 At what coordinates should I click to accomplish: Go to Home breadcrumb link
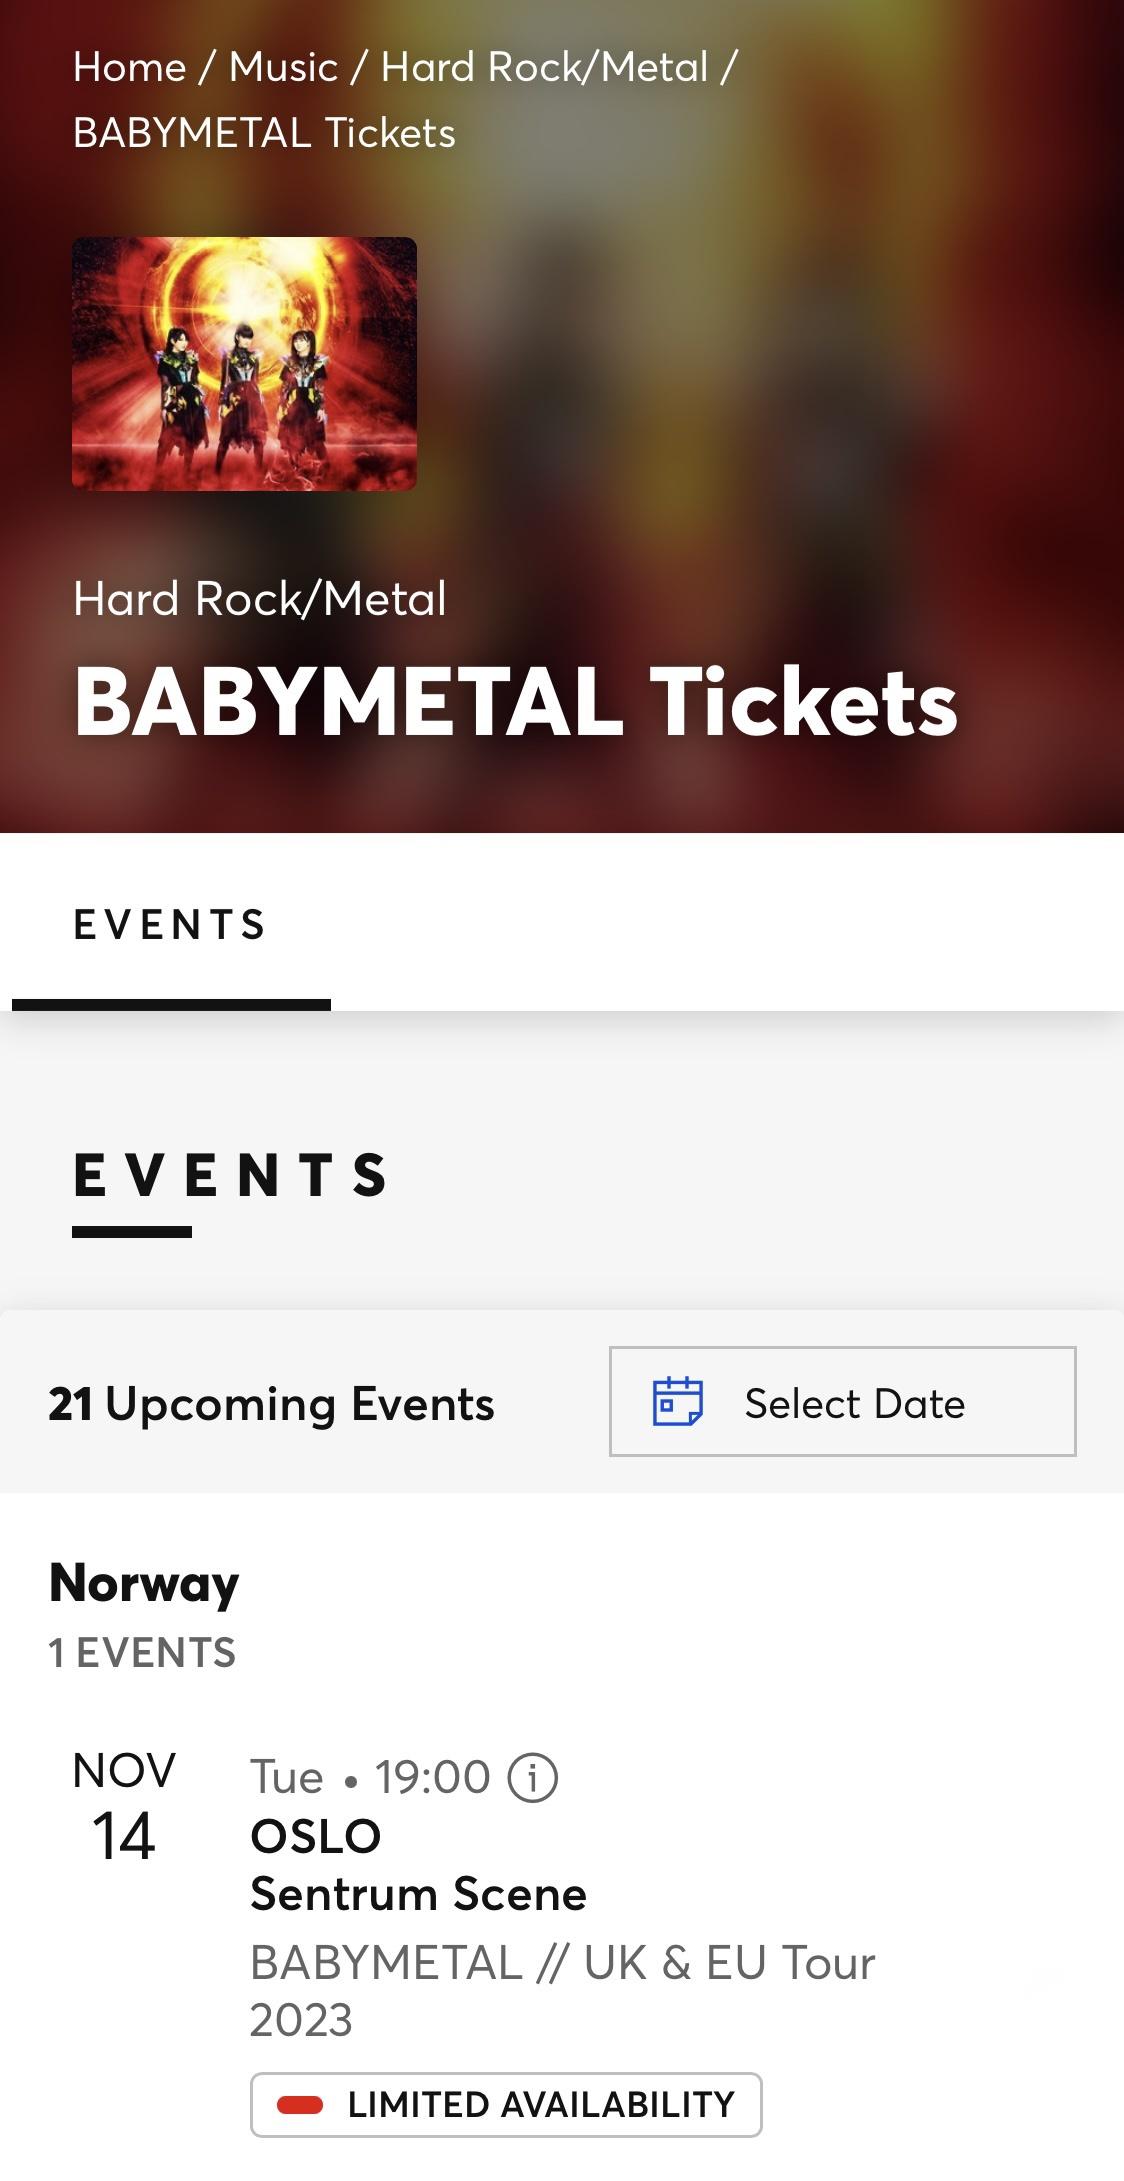[129, 67]
